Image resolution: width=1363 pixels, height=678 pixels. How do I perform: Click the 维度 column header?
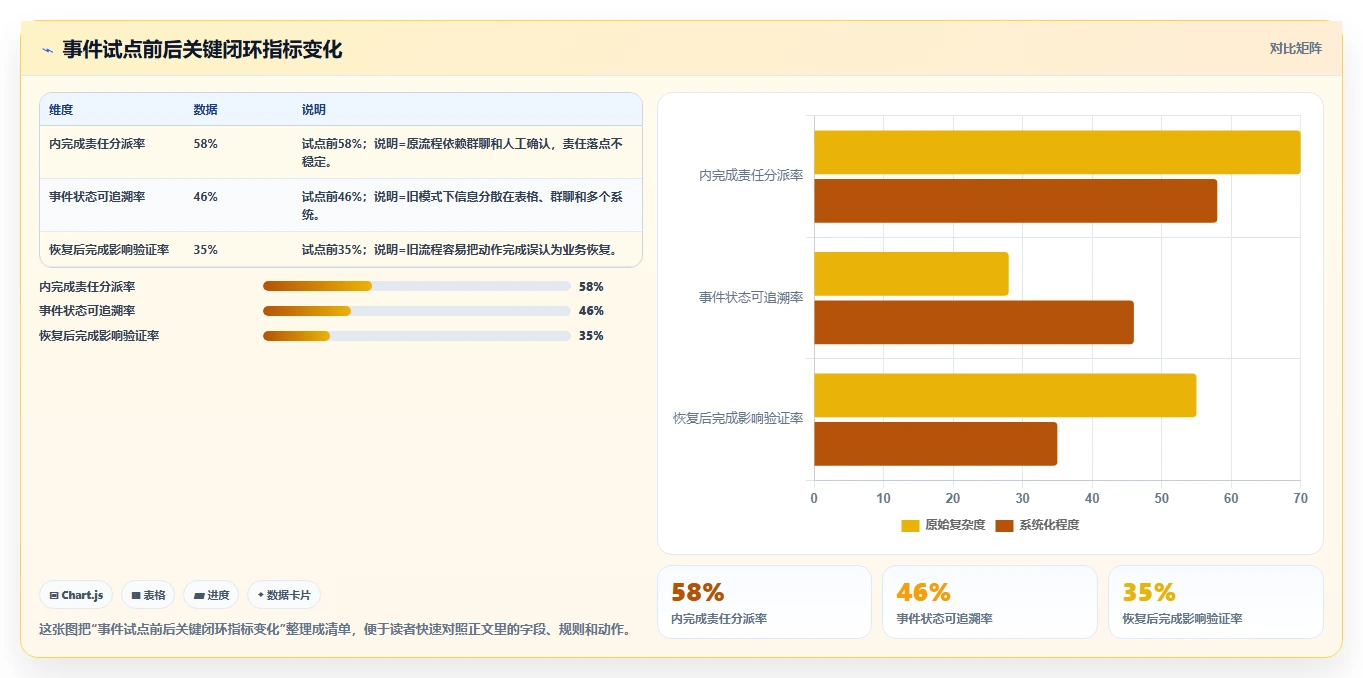(x=61, y=110)
